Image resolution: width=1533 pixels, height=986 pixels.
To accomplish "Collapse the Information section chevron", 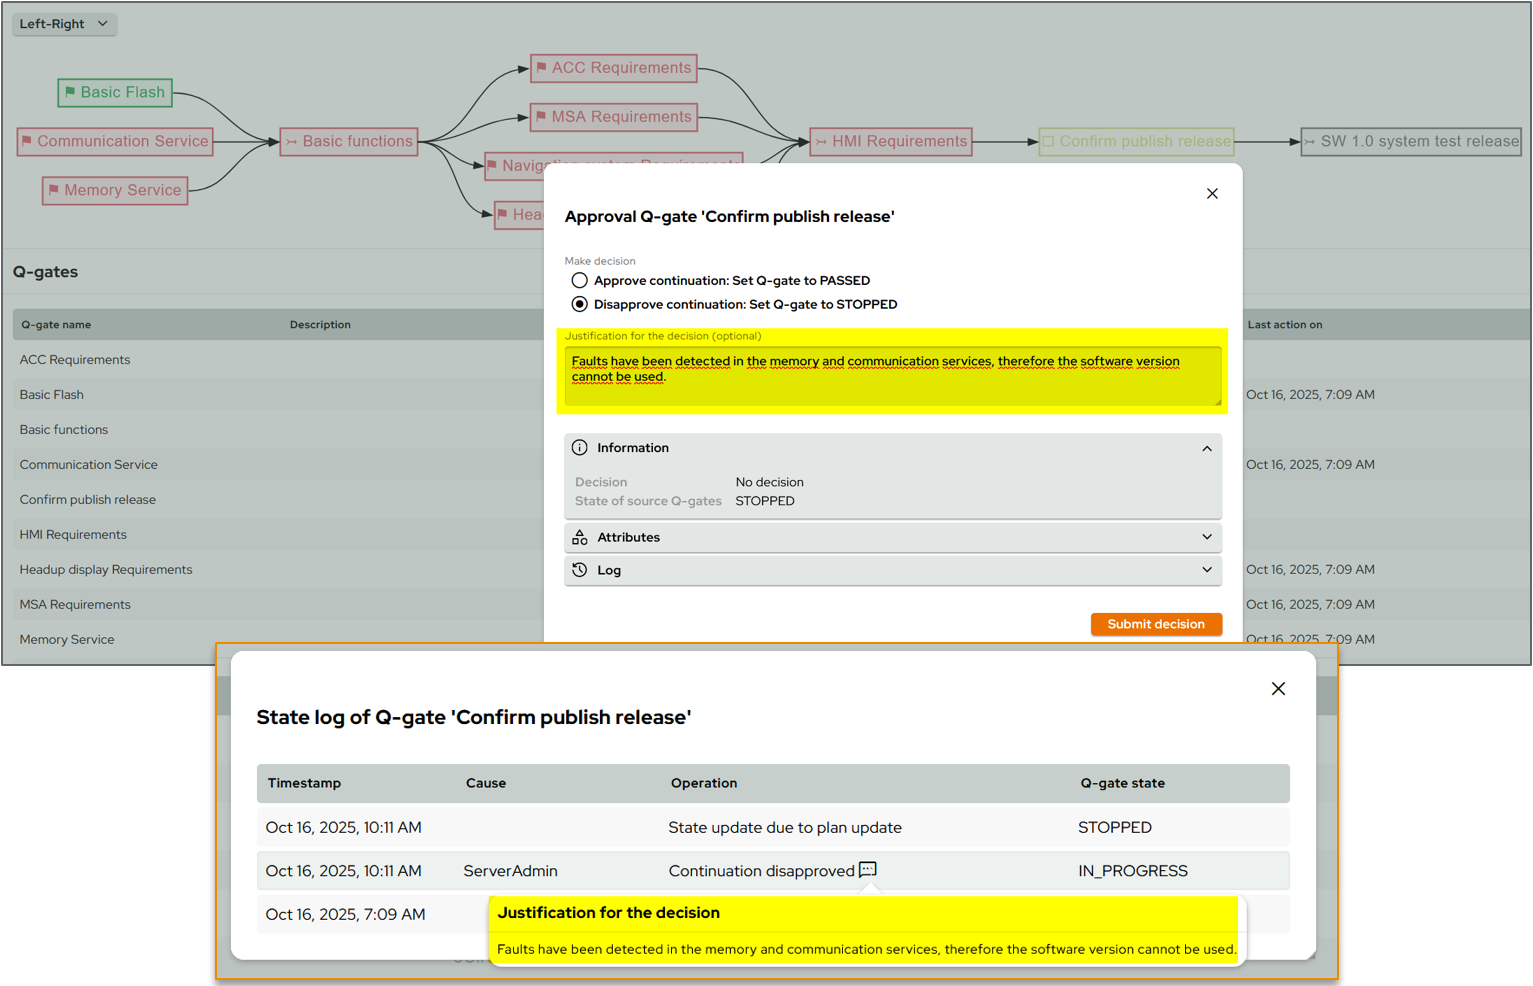I will (x=1207, y=448).
